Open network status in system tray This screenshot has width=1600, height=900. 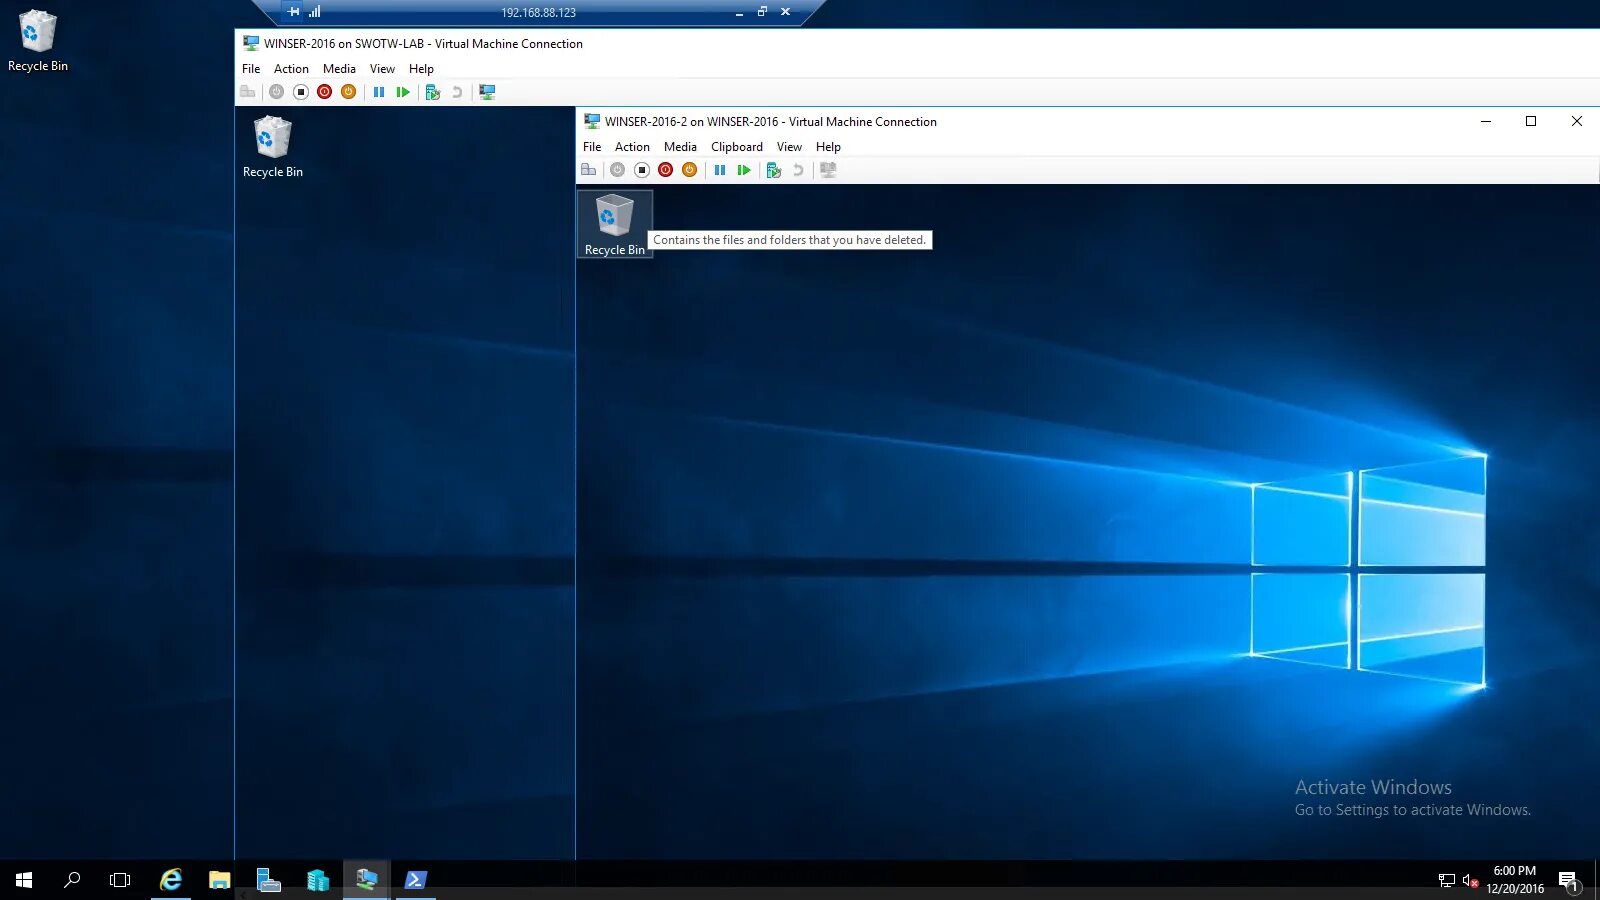point(1447,880)
